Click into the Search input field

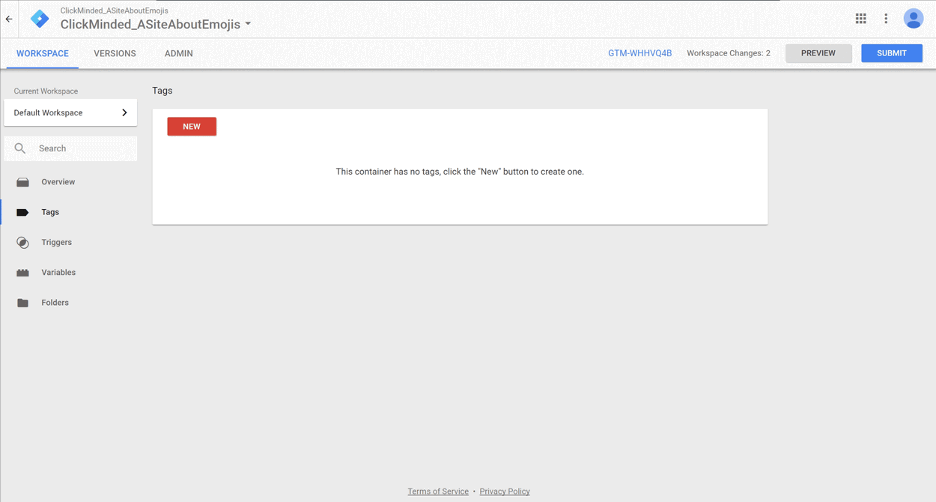click(x=70, y=148)
